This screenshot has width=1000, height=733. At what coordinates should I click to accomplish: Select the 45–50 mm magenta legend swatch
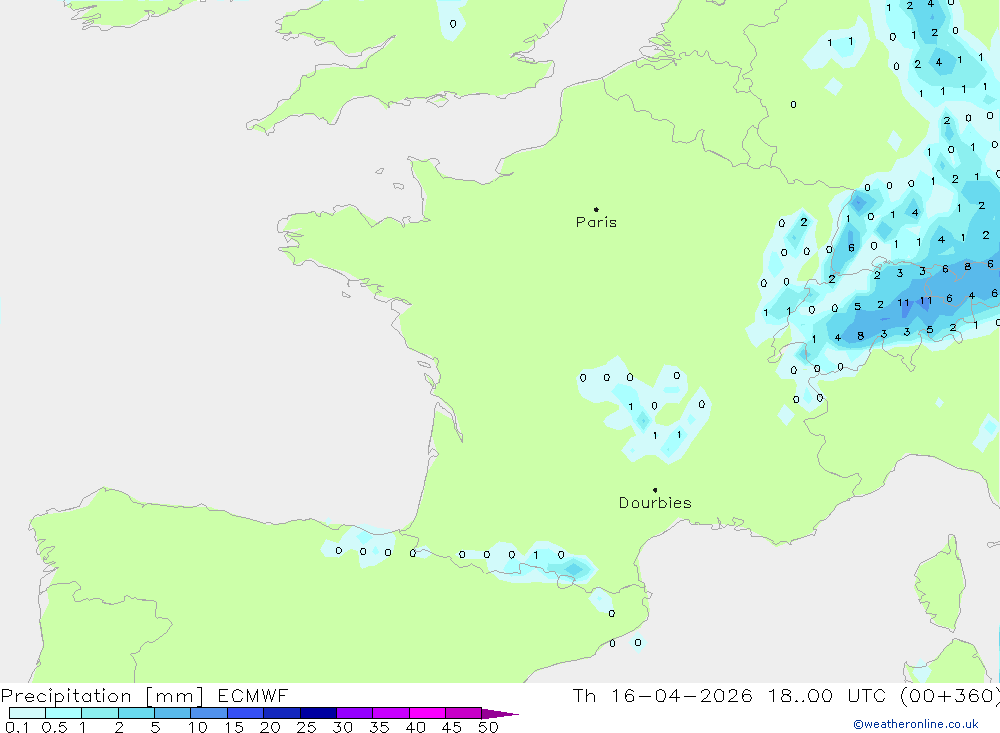(463, 713)
